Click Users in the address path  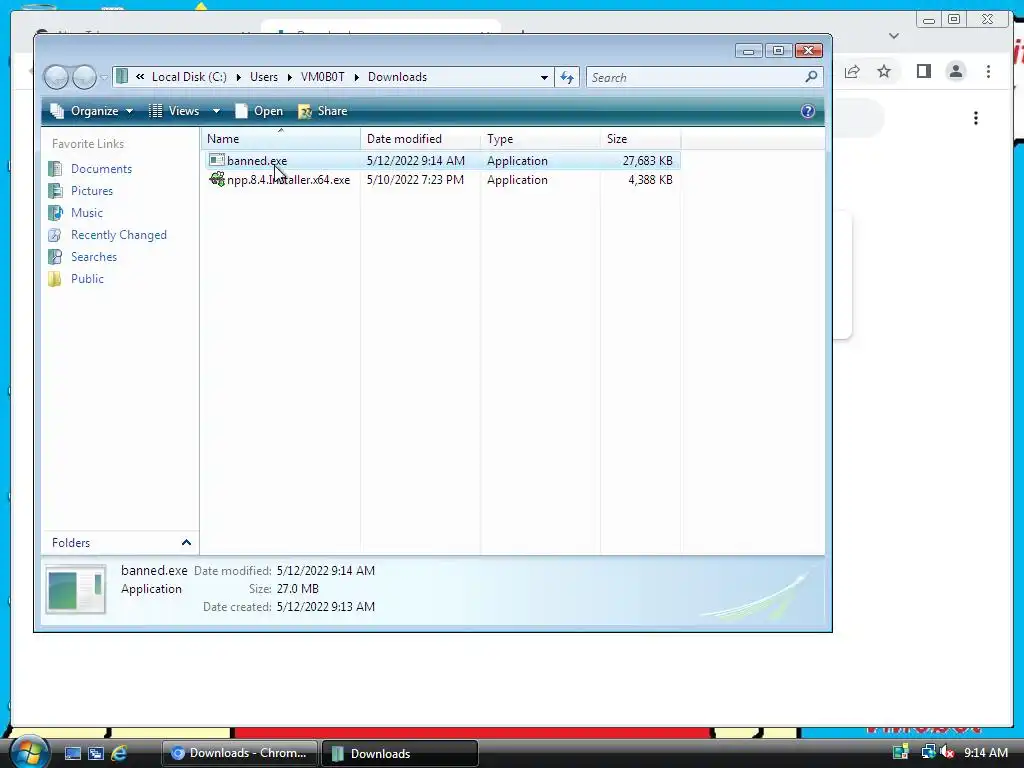(264, 77)
